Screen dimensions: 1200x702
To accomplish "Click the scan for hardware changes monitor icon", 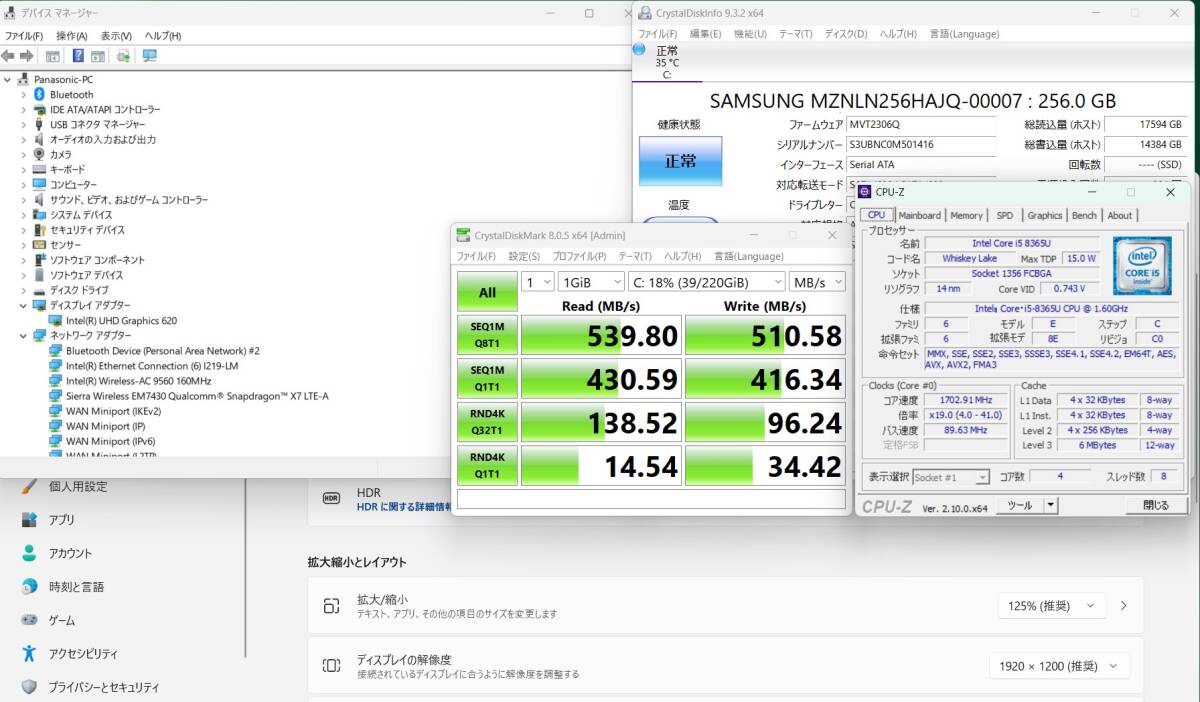I will (150, 56).
